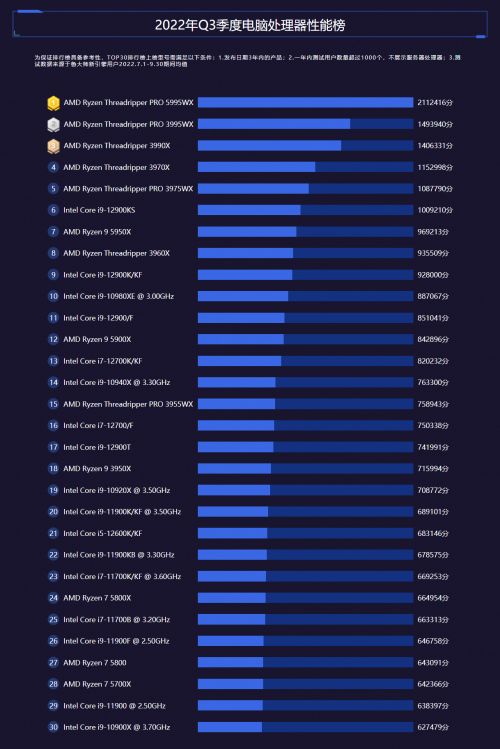Click the rank 4 number badge

click(53, 167)
